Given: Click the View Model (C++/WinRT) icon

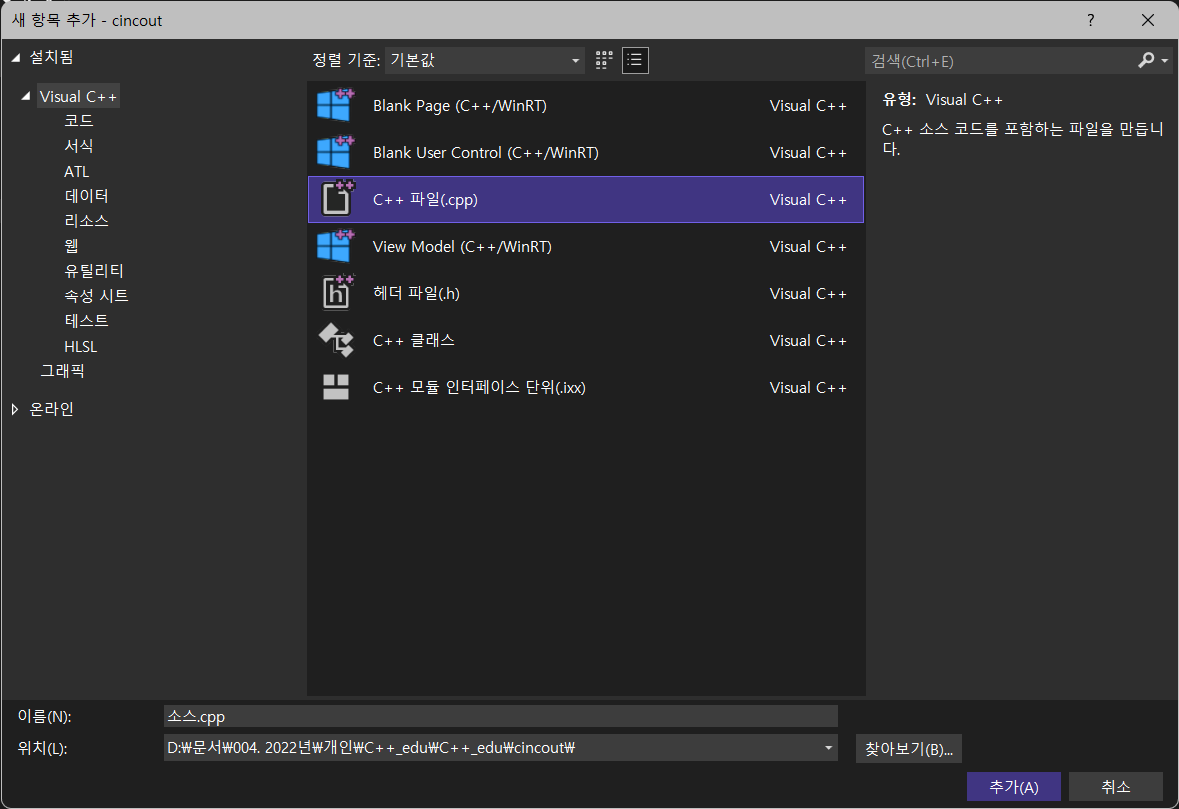Looking at the screenshot, I should click(x=335, y=246).
